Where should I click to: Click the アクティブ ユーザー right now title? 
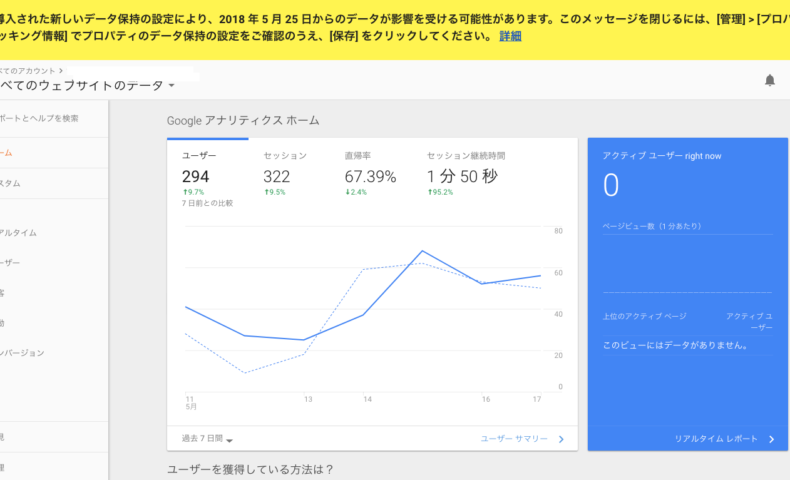tap(662, 156)
